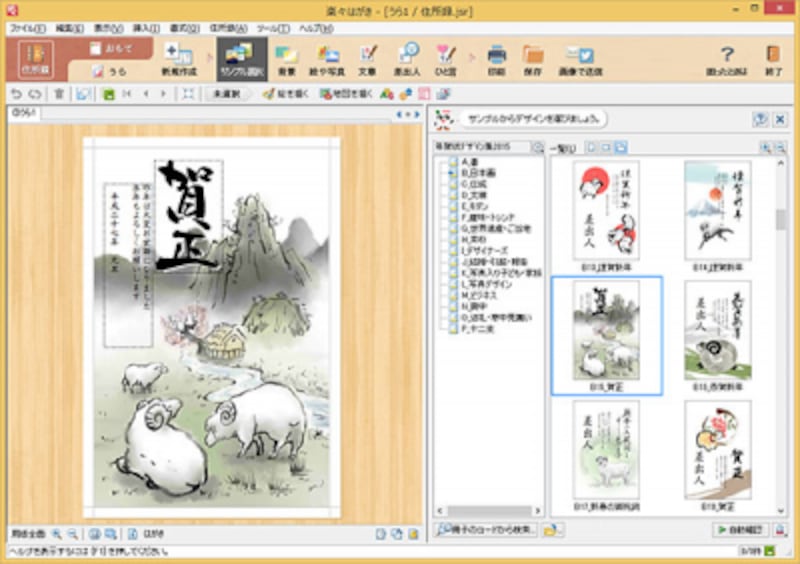This screenshot has height=564, width=800.
Task: Click the 住所録 (address book) icon
Action: (x=36, y=60)
